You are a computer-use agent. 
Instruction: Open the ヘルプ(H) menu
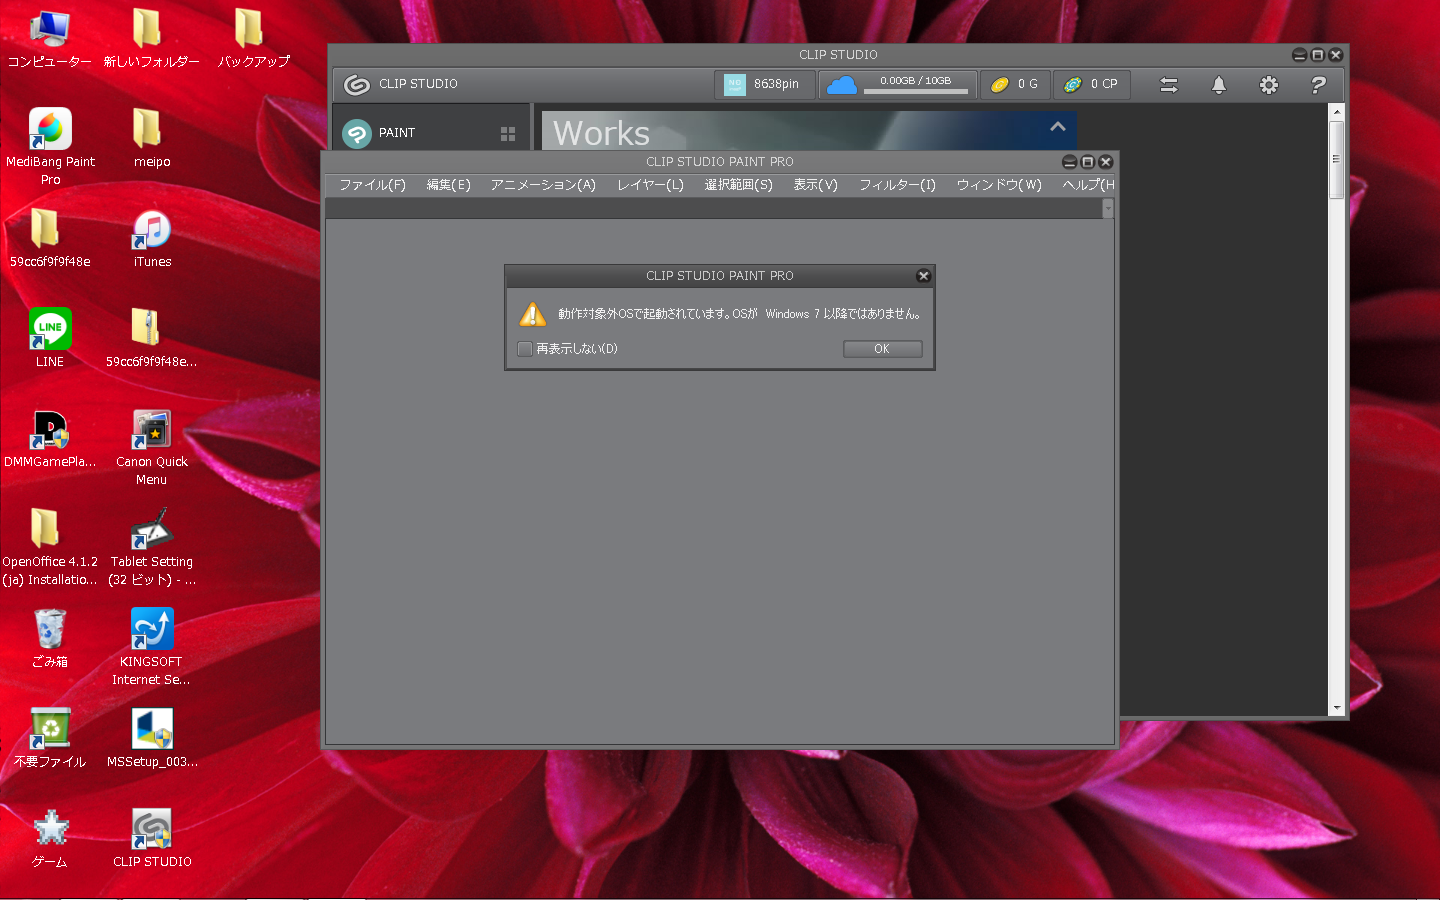point(1088,185)
